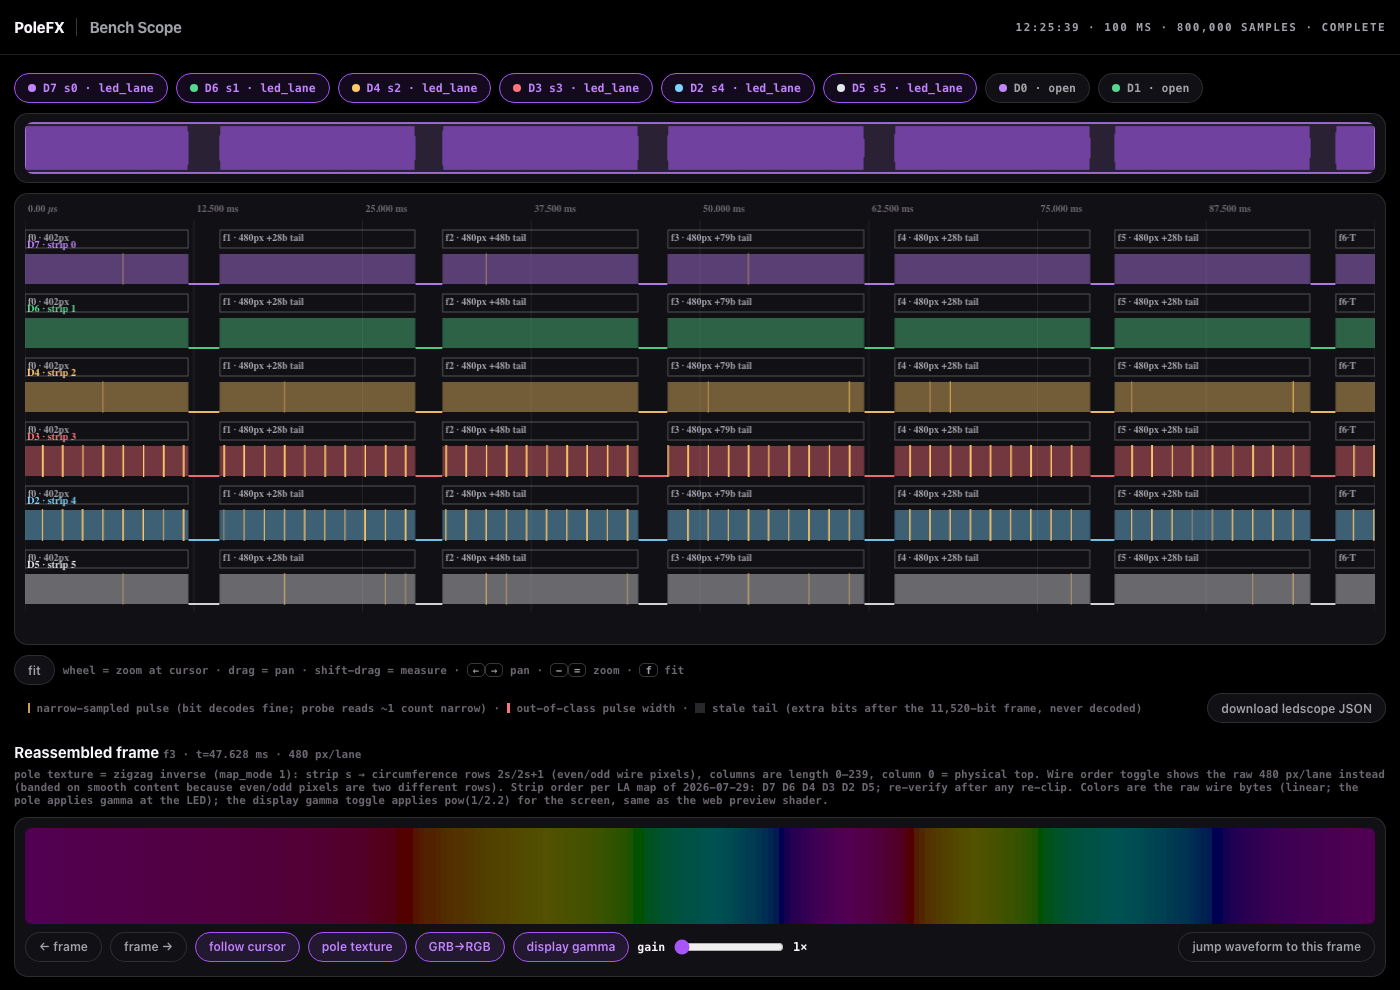The image size is (1400, 990).
Task: Toggle display gamma option
Action: coord(571,946)
